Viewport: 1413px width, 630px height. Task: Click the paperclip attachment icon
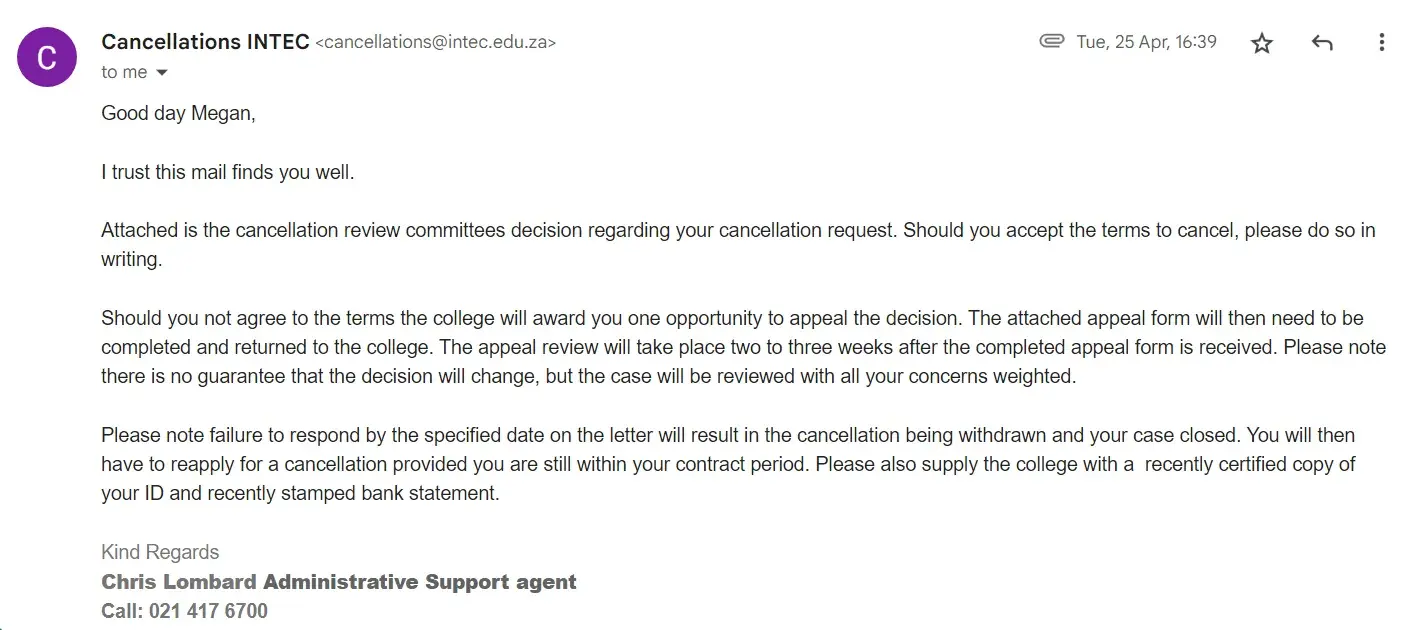pos(1051,42)
